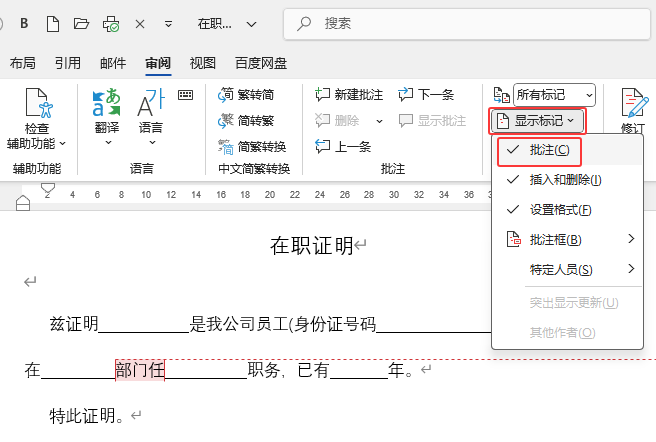Go to 上一条 previous comment
The width and height of the screenshot is (656, 442).
coord(343,146)
